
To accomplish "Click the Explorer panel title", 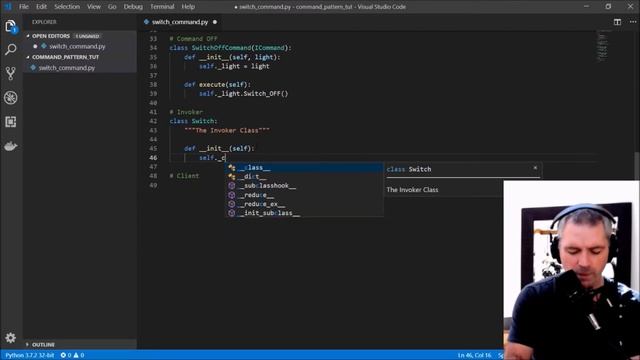I will (44, 22).
